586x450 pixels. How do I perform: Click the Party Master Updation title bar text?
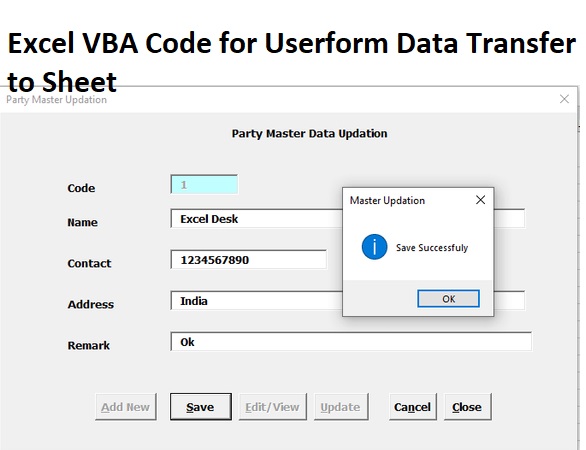(x=56, y=100)
